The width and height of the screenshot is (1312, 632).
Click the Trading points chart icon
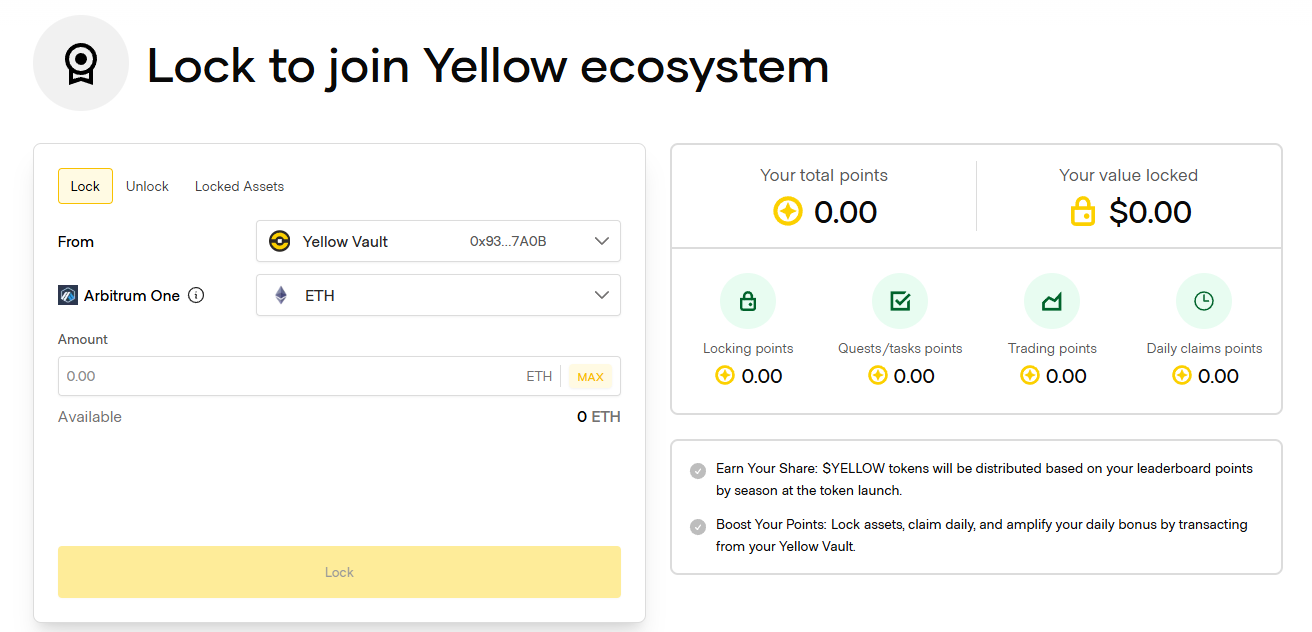click(x=1051, y=301)
